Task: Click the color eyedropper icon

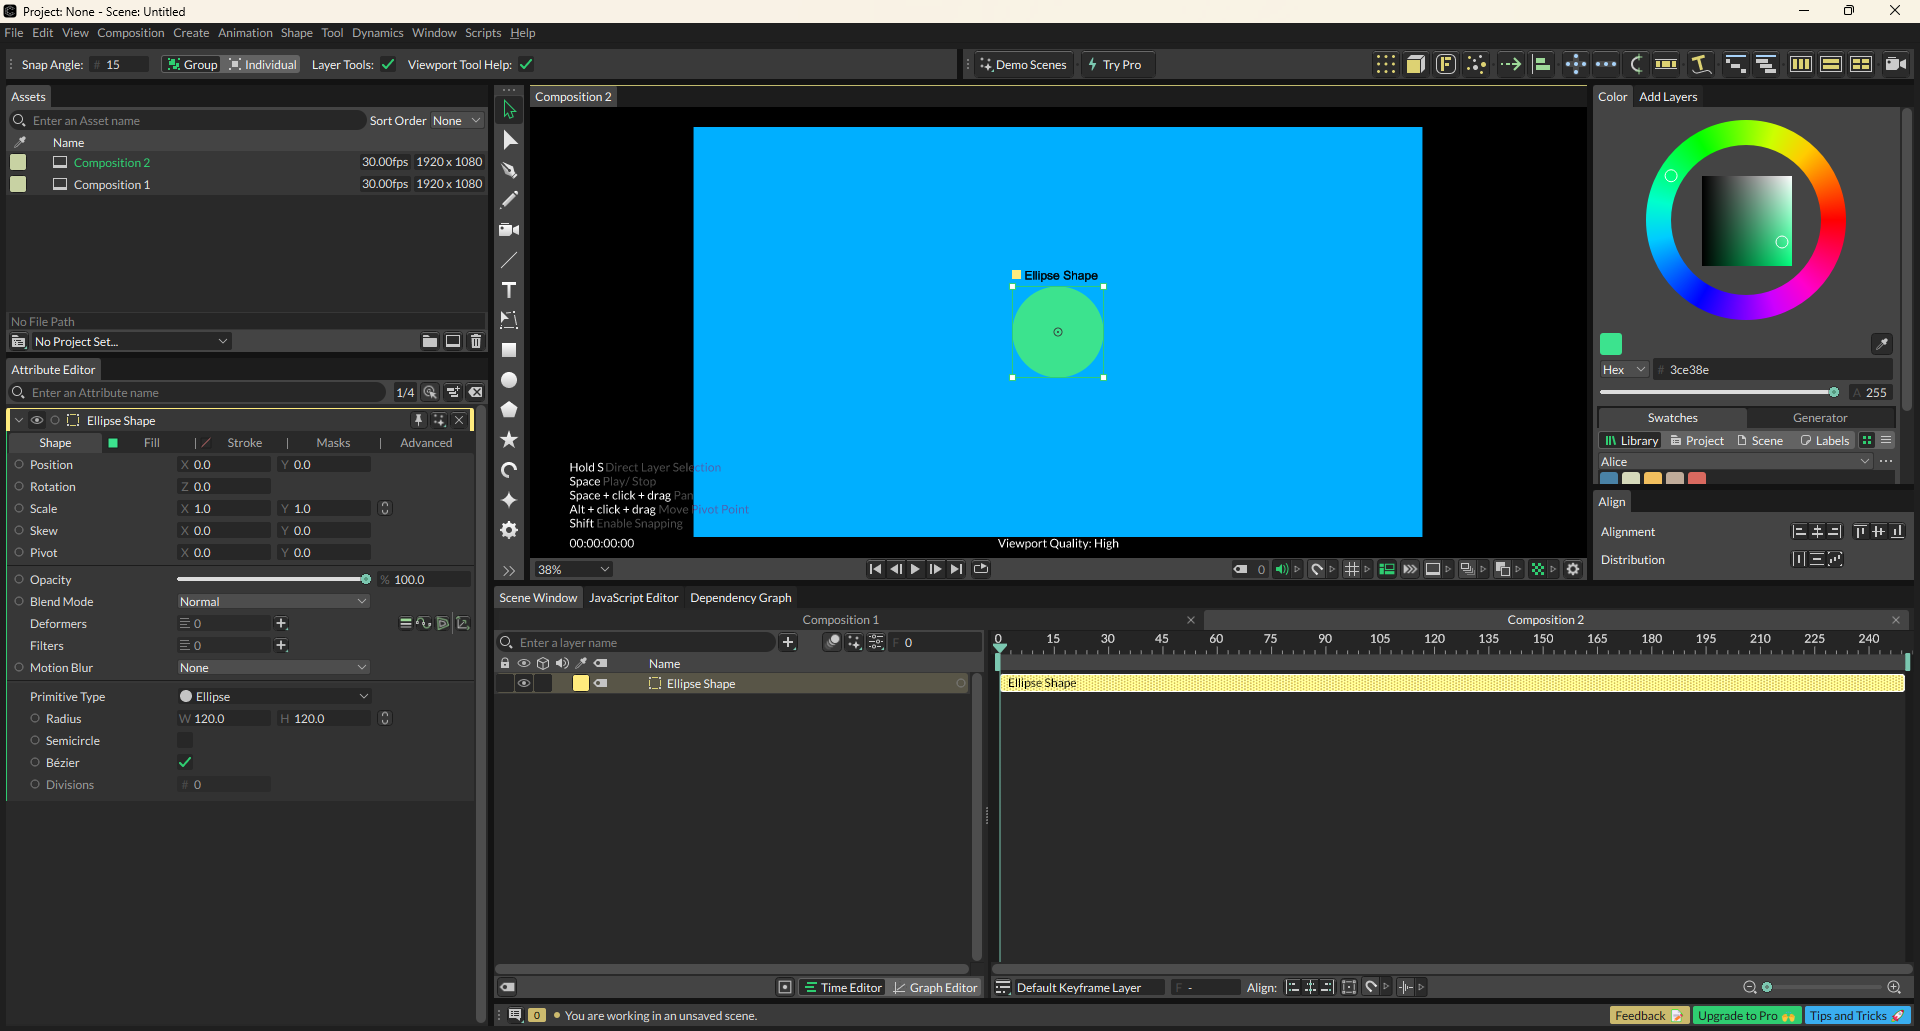Action: pyautogui.click(x=1881, y=344)
